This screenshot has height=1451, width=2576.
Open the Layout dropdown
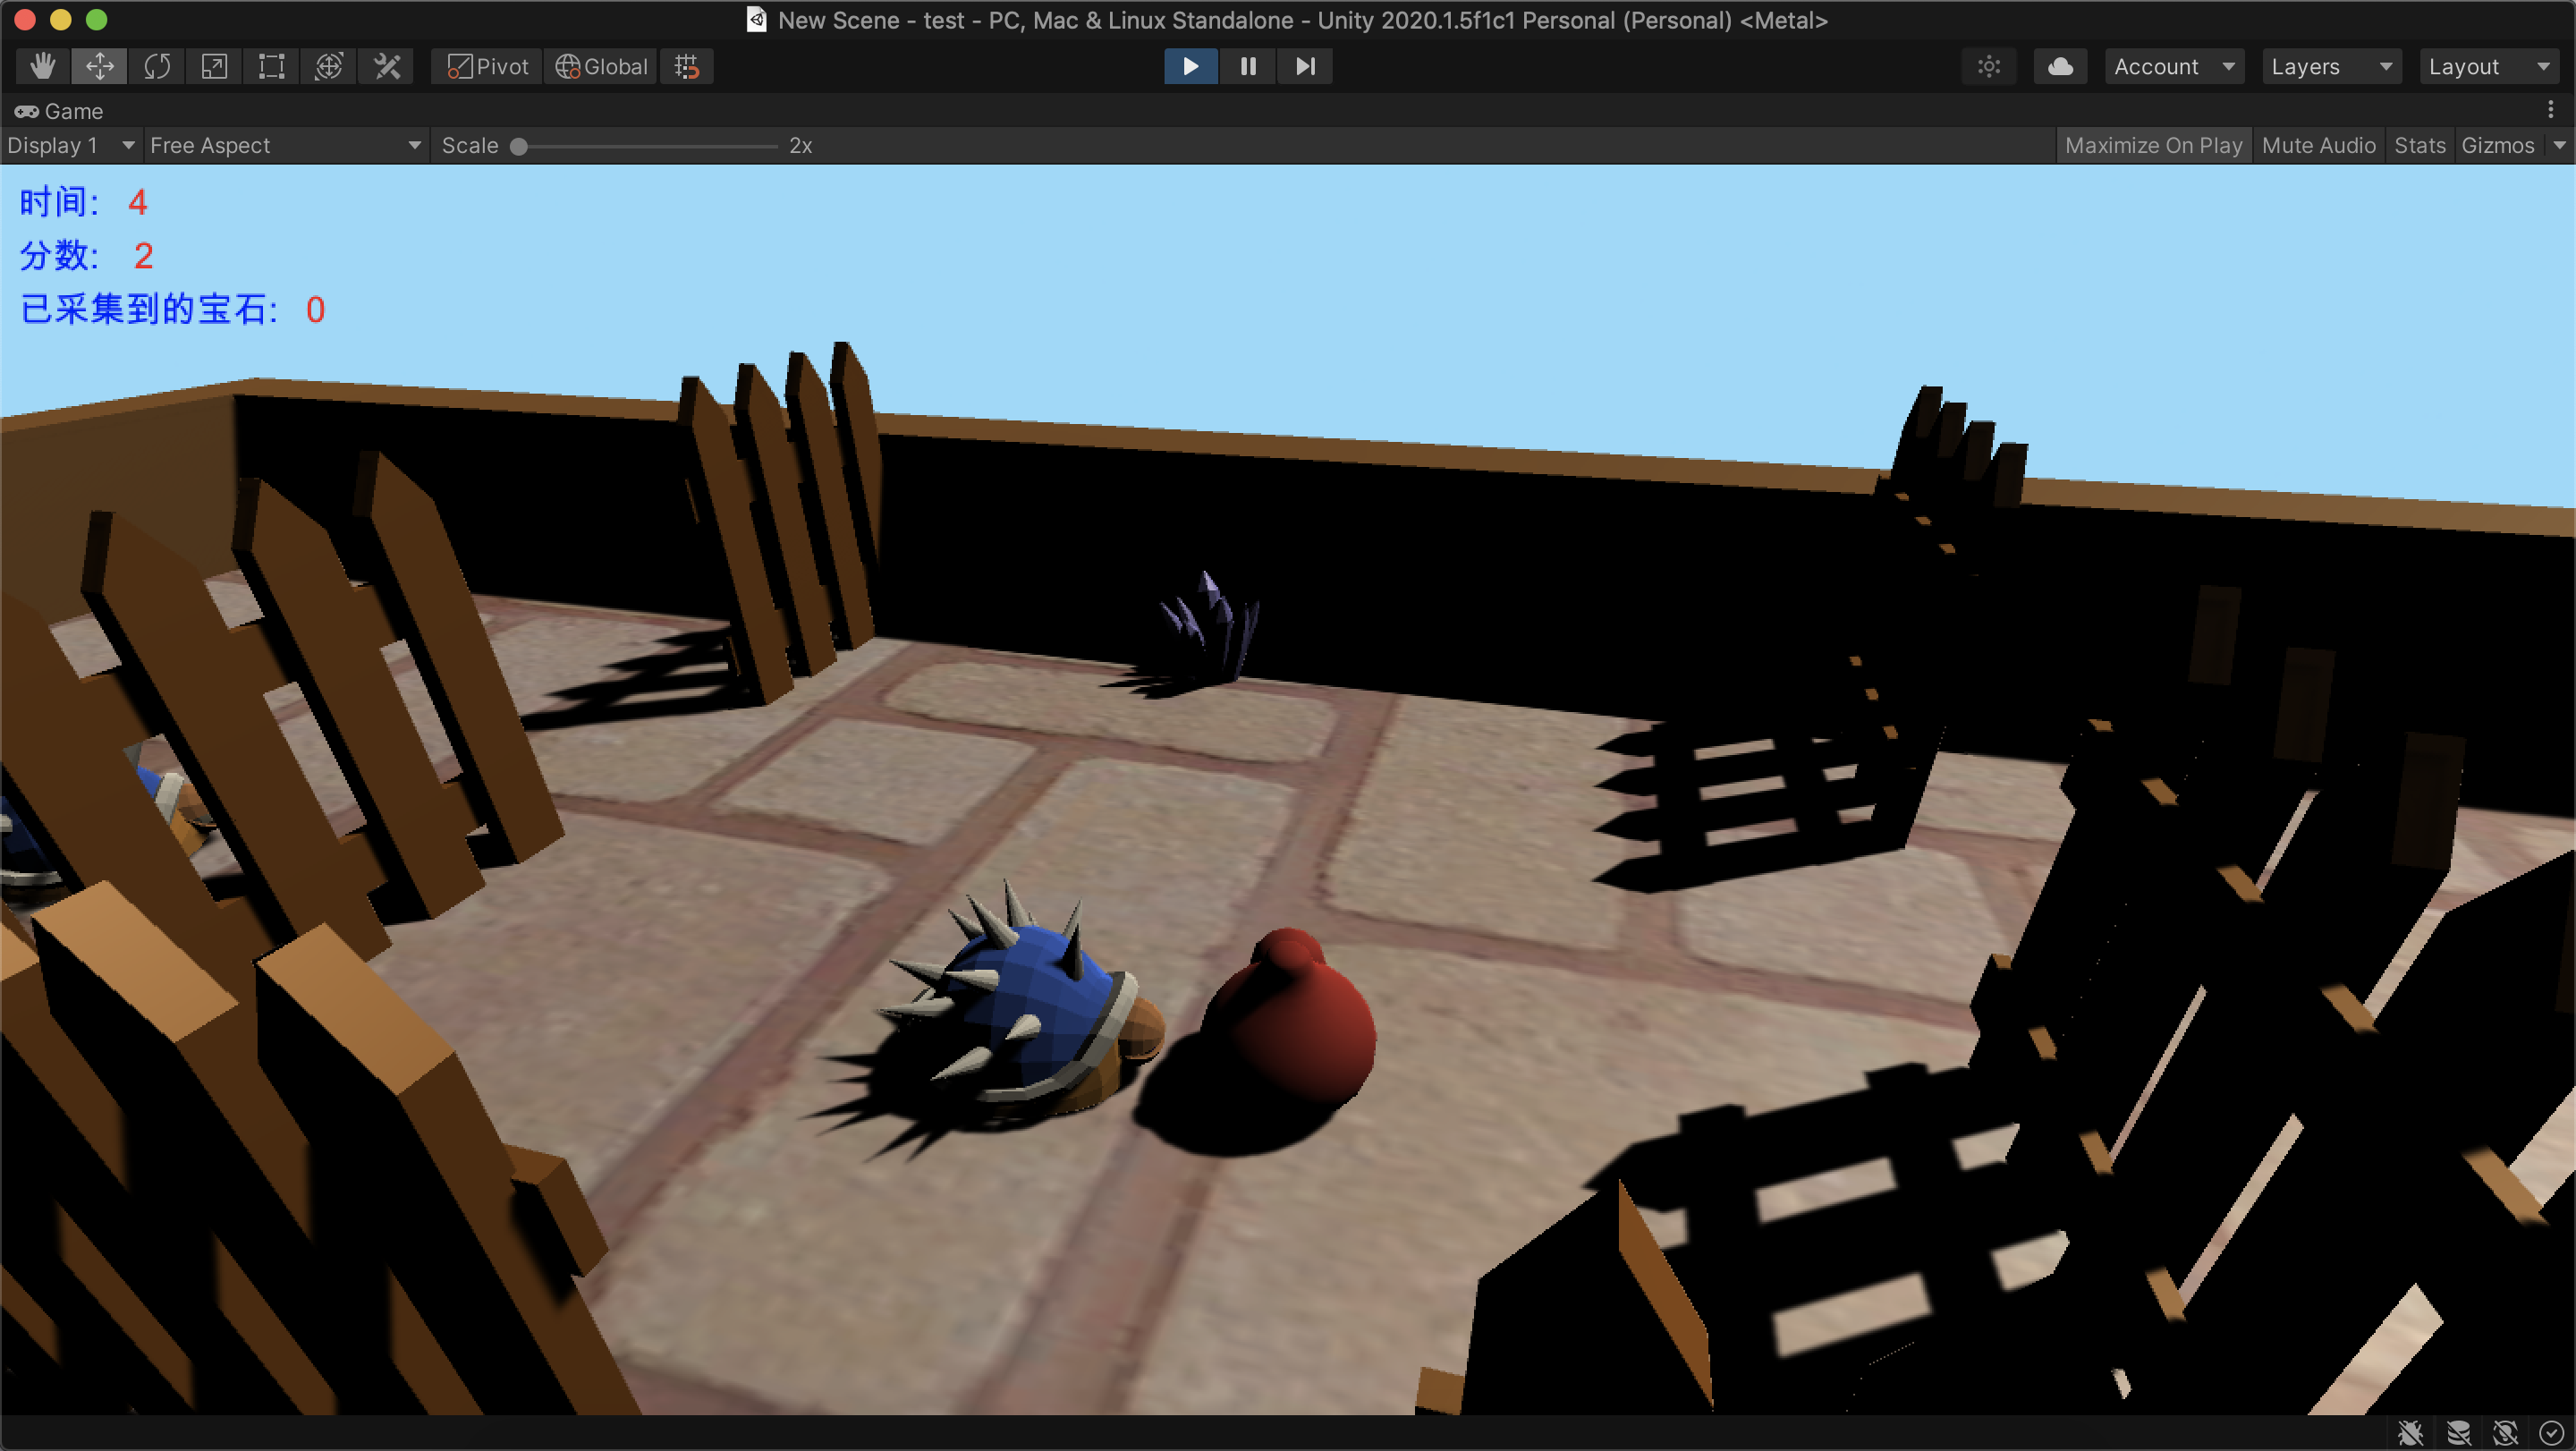(x=2488, y=67)
